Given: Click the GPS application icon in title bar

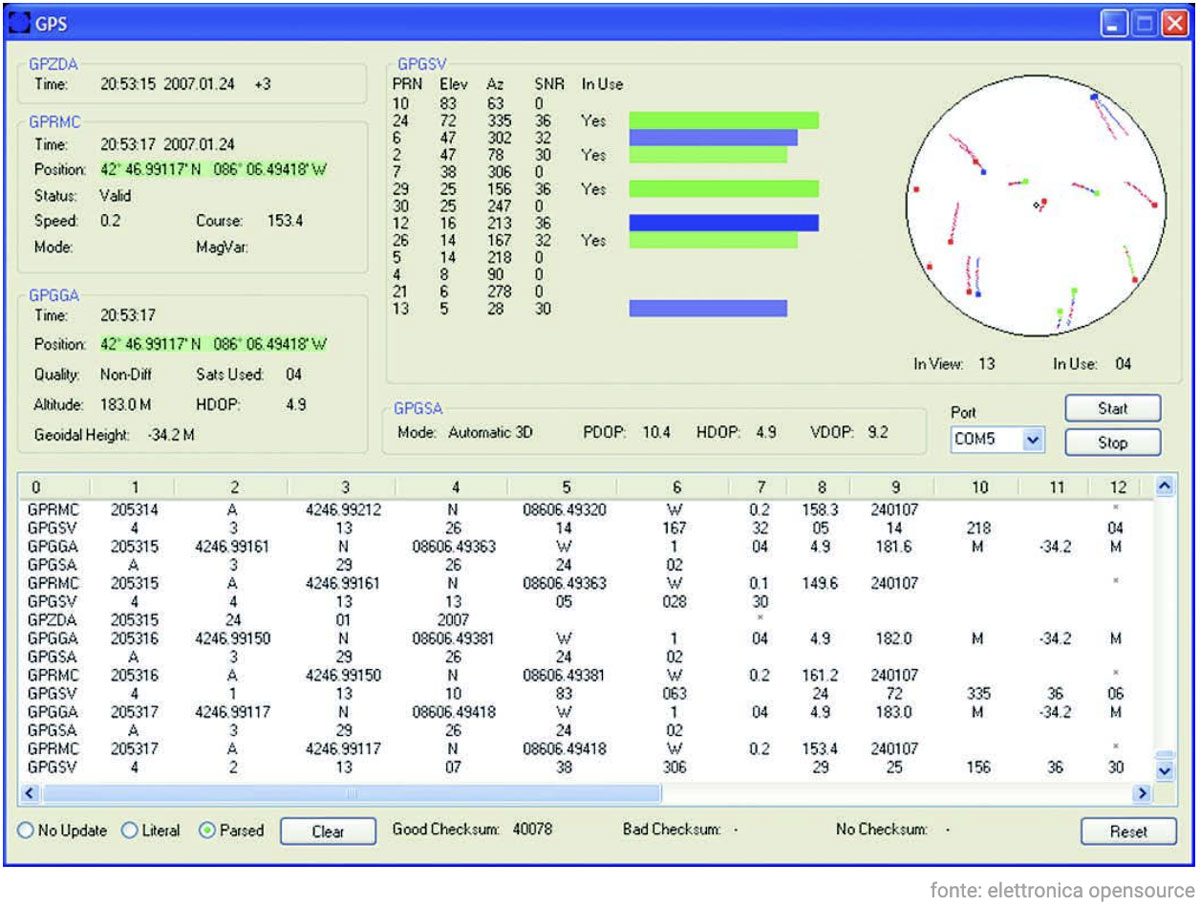Looking at the screenshot, I should (19, 23).
